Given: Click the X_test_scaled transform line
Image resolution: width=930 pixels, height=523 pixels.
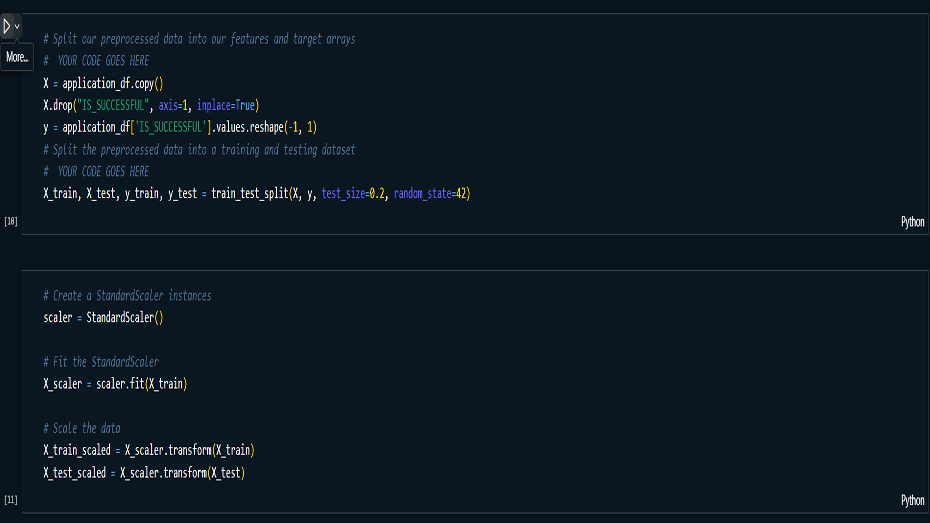Looking at the screenshot, I should (144, 472).
